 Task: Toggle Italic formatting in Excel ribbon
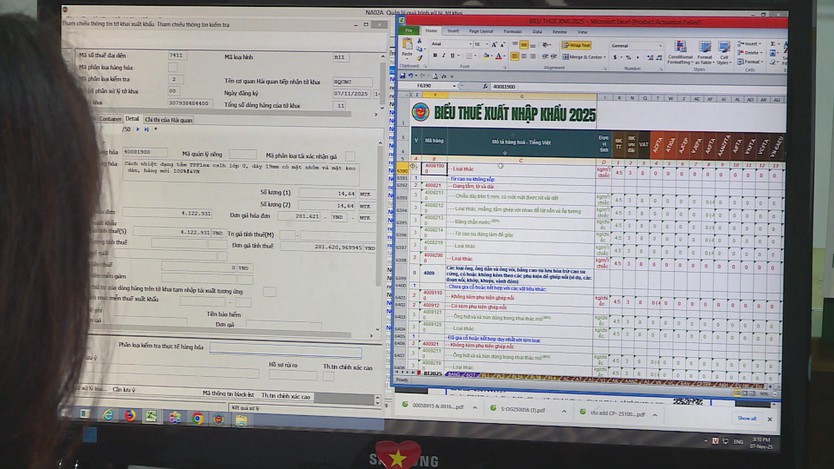click(x=443, y=55)
